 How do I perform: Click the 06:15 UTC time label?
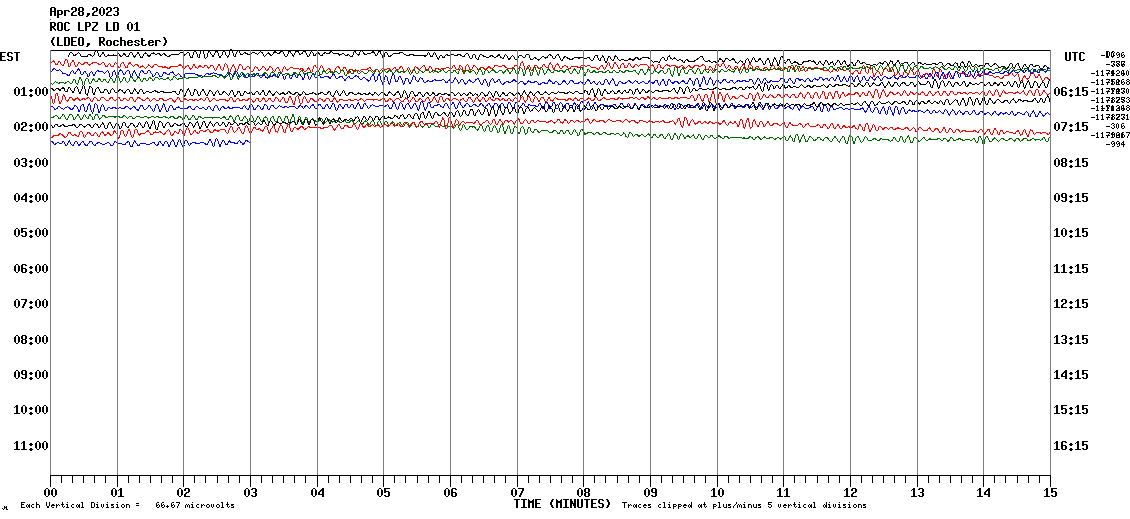coord(1071,92)
